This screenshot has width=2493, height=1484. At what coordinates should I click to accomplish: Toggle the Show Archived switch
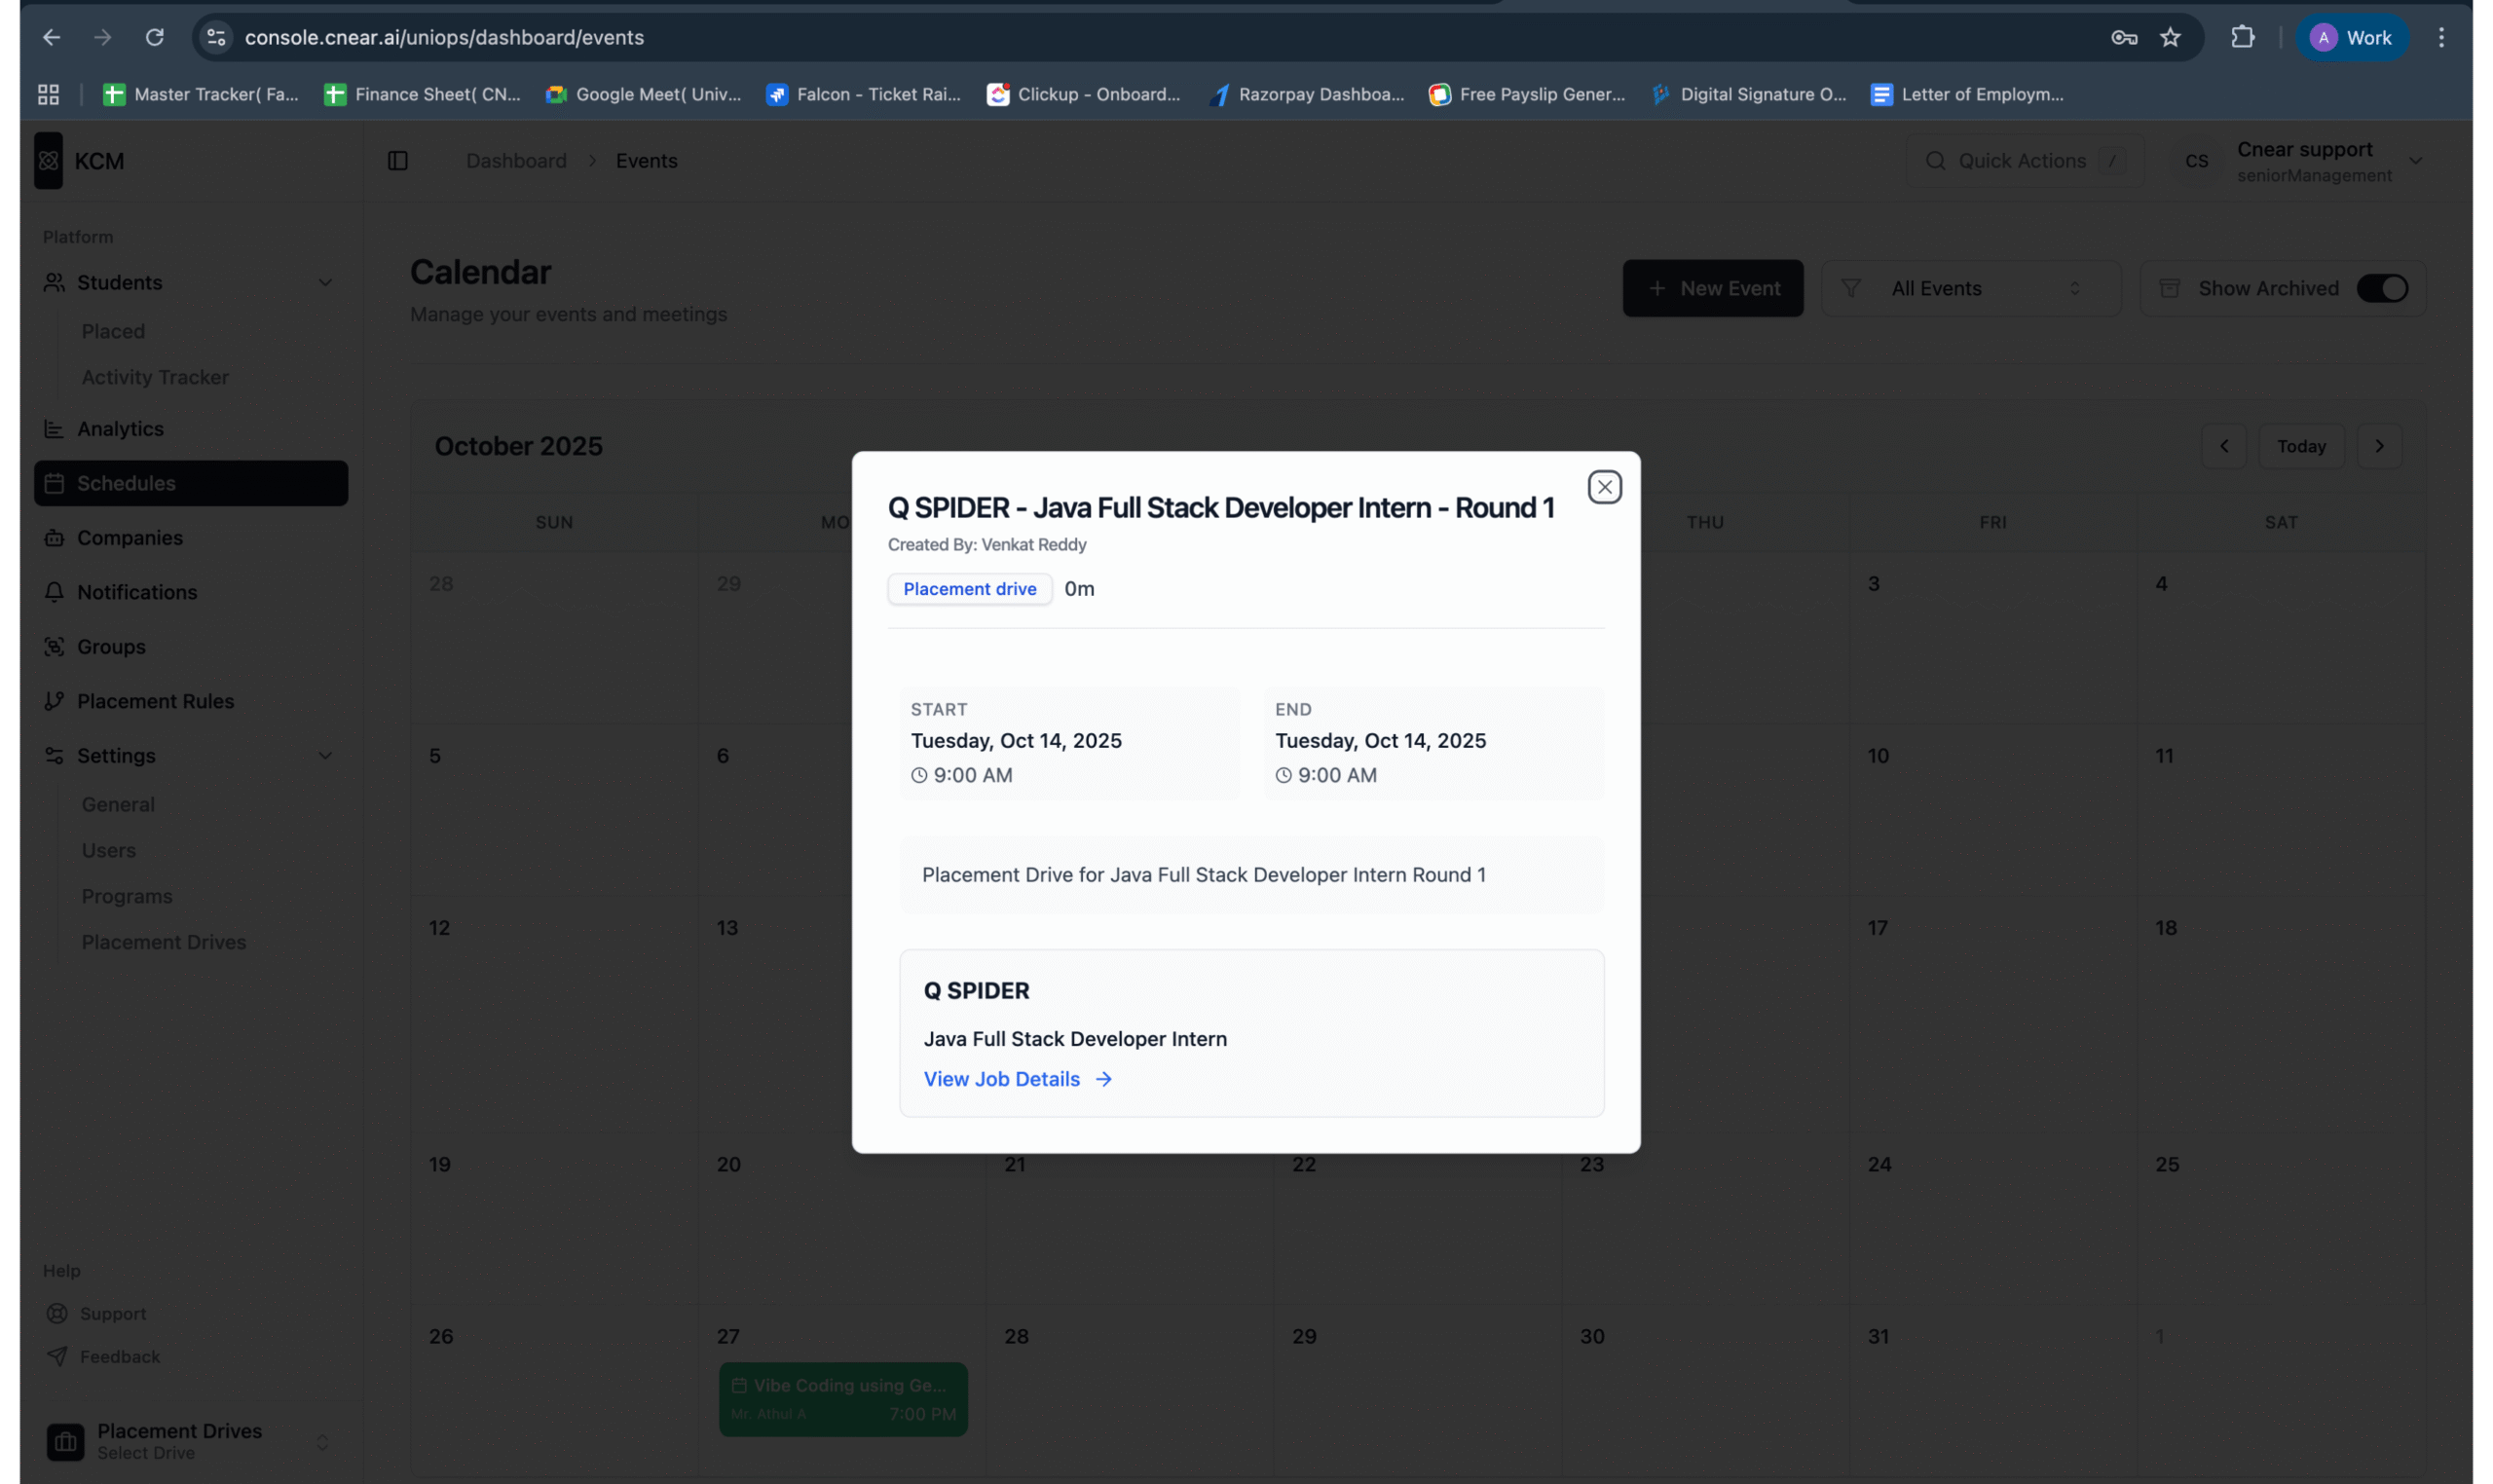(x=2381, y=288)
